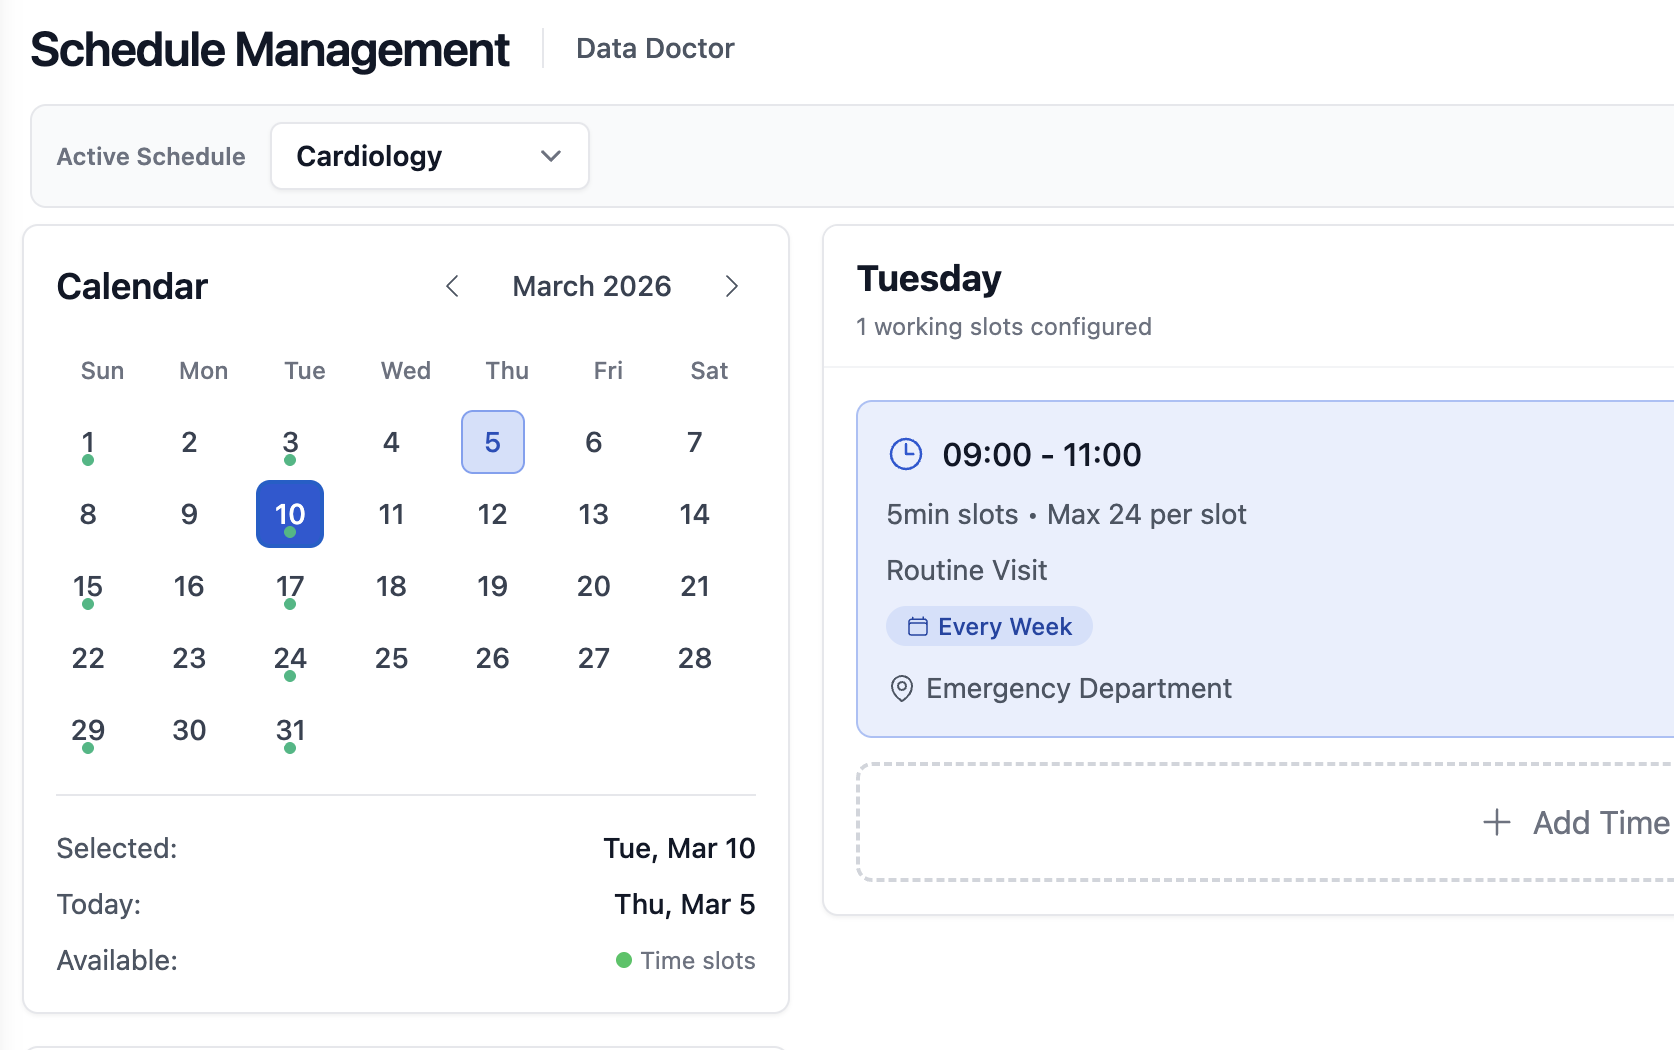1674x1050 pixels.
Task: Select Sunday March 1 date
Action: tap(88, 443)
